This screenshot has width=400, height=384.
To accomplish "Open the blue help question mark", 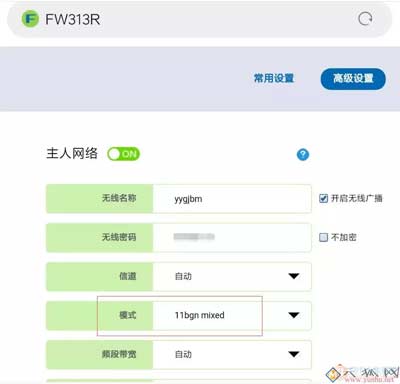I will [303, 154].
